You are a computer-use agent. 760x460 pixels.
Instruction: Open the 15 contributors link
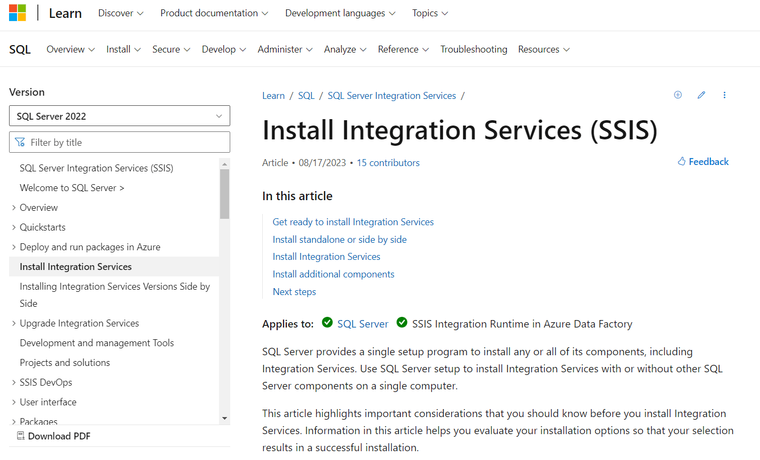[x=388, y=163]
